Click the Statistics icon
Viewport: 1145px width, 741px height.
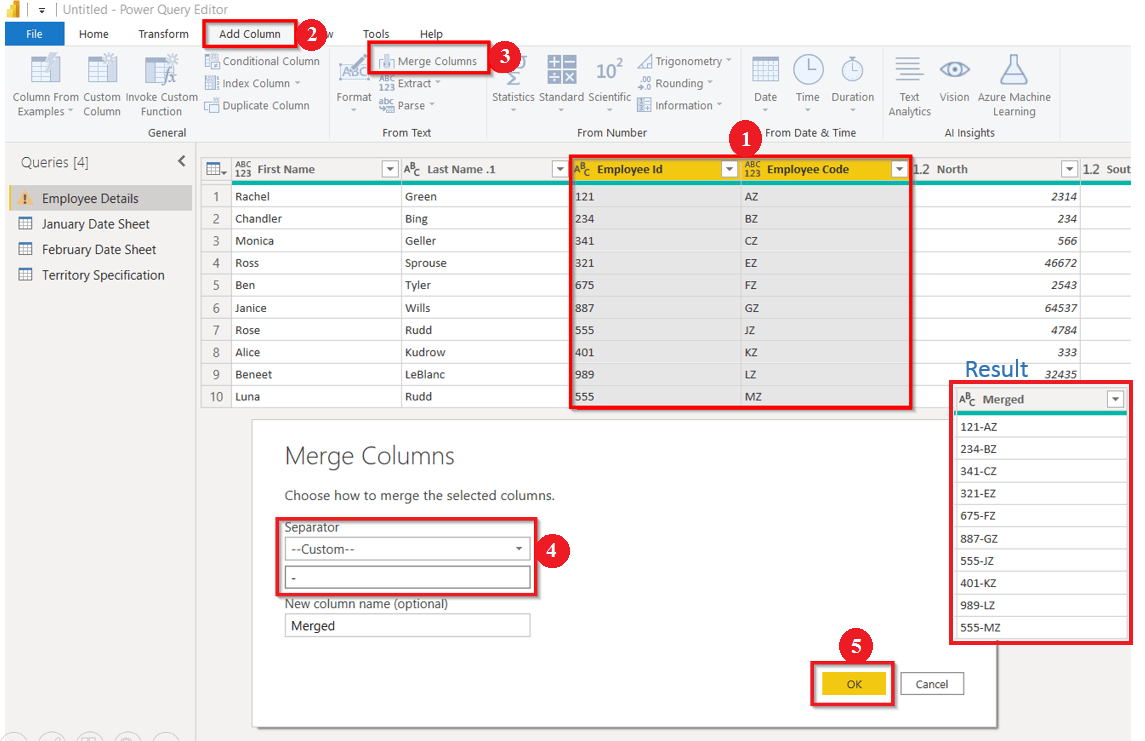(513, 80)
